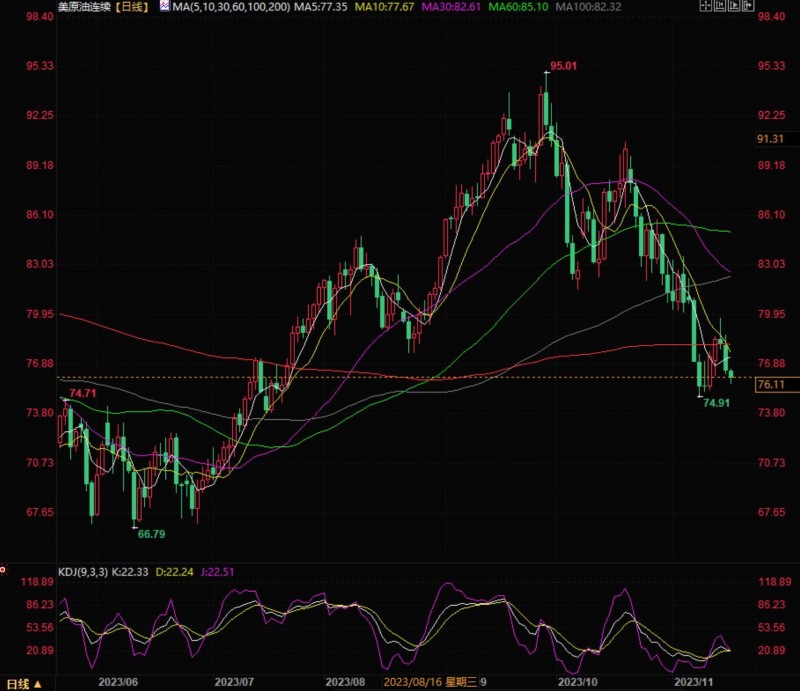The image size is (800, 691).
Task: Click the 【日线】 period tag in the title
Action: click(x=131, y=7)
